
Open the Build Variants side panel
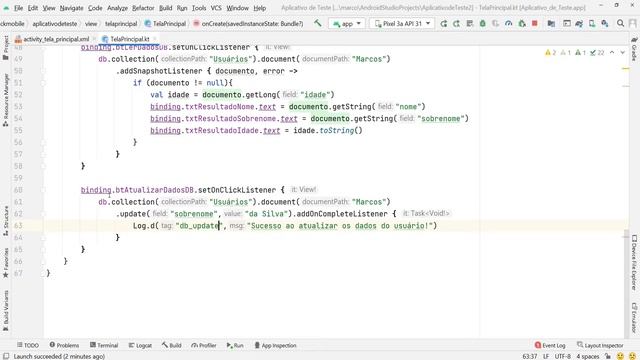click(x=6, y=310)
